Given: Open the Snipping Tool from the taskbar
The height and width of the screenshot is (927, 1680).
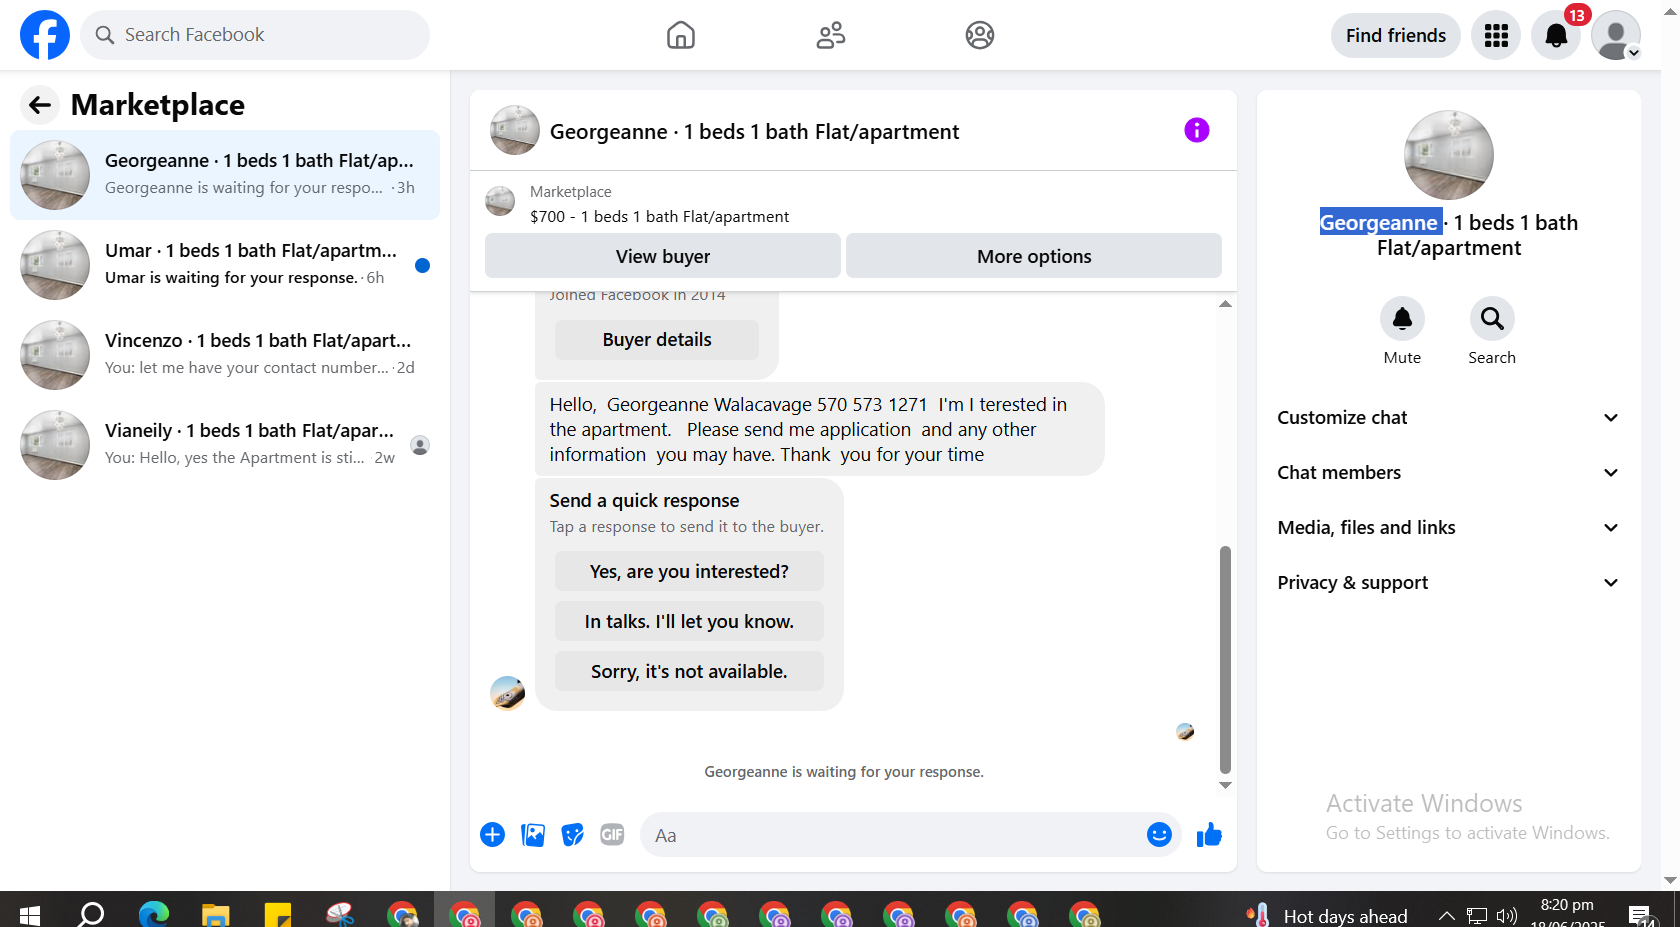Looking at the screenshot, I should click(x=340, y=914).
